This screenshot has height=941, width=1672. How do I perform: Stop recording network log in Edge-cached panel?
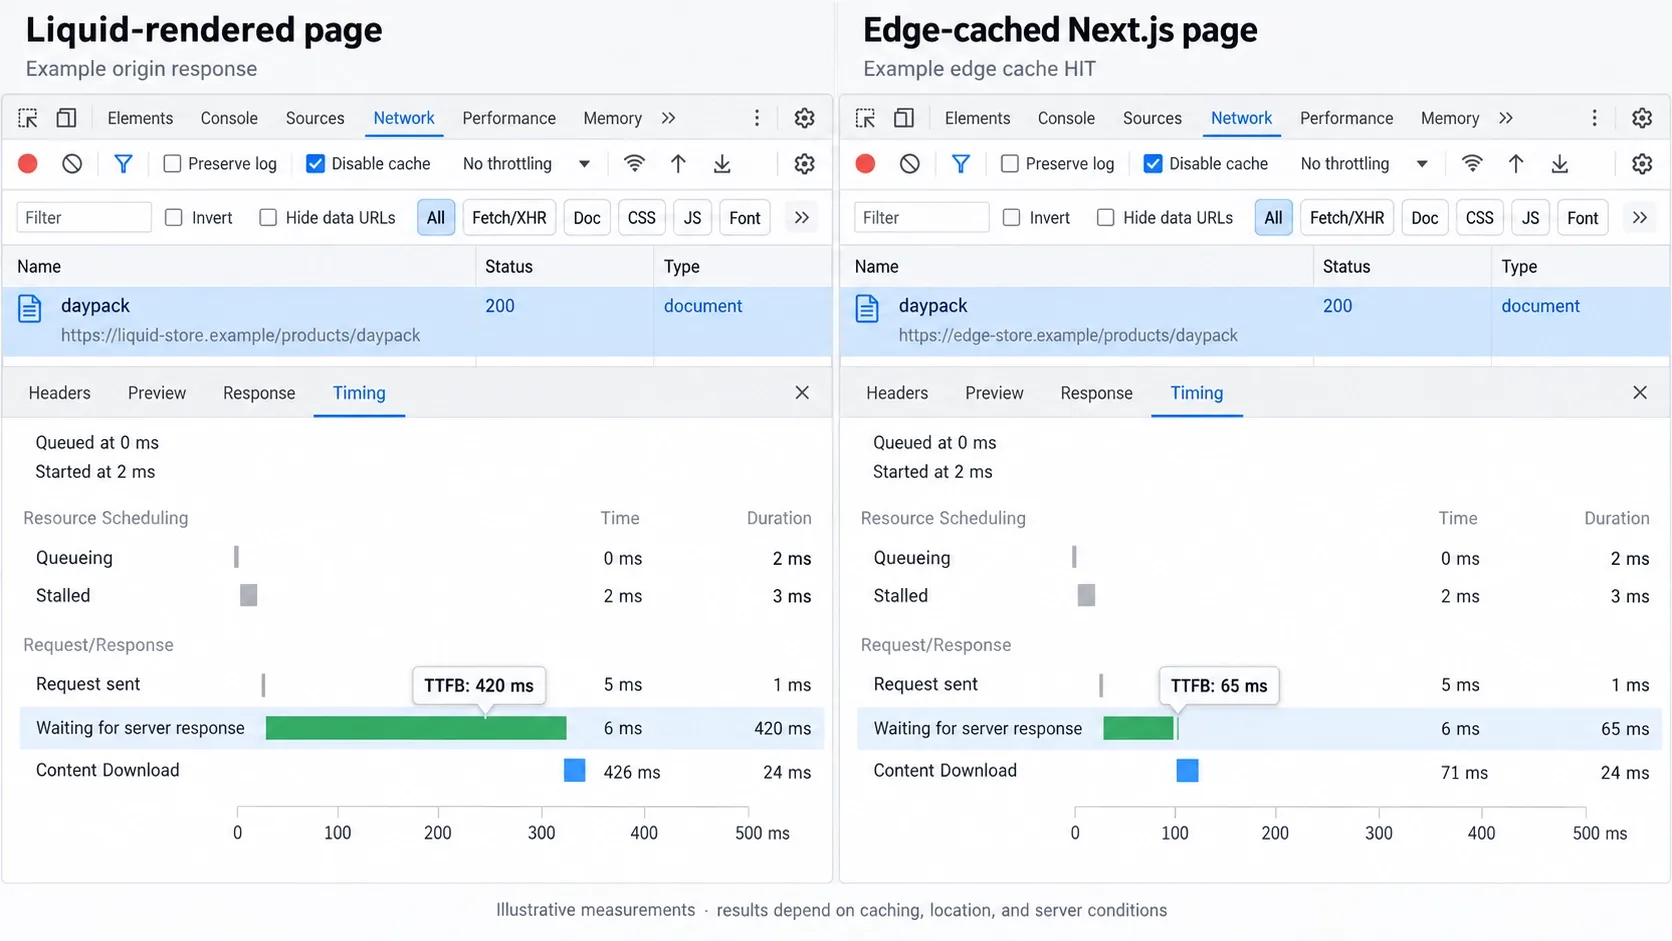pyautogui.click(x=866, y=163)
